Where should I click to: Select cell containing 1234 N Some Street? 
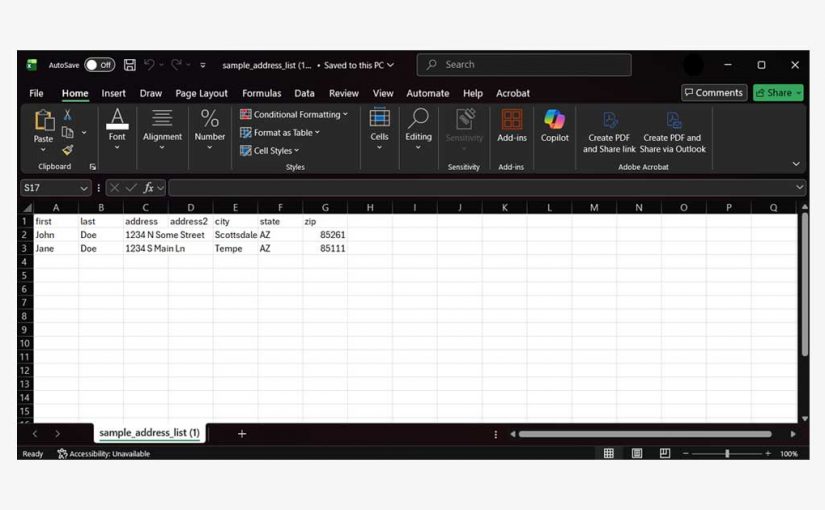click(146, 235)
